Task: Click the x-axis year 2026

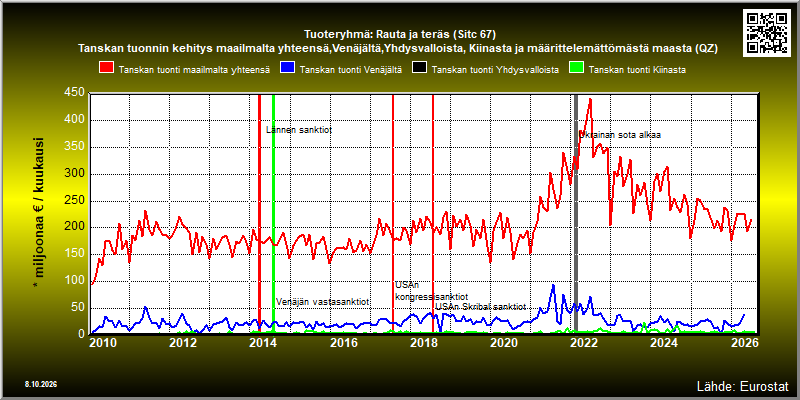Action: 744,343
